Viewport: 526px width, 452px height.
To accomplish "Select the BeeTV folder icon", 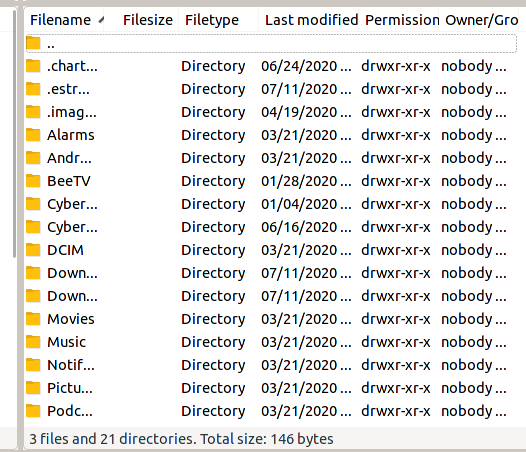I will coord(33,181).
